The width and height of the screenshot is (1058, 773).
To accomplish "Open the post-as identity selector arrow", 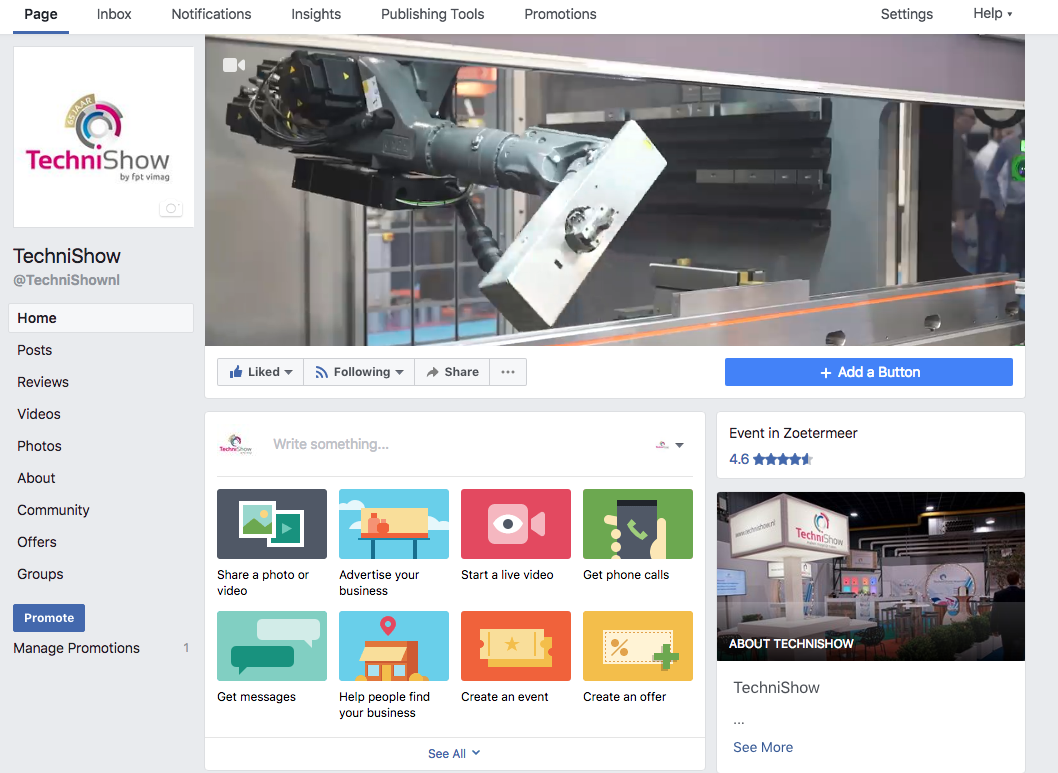I will tap(679, 445).
